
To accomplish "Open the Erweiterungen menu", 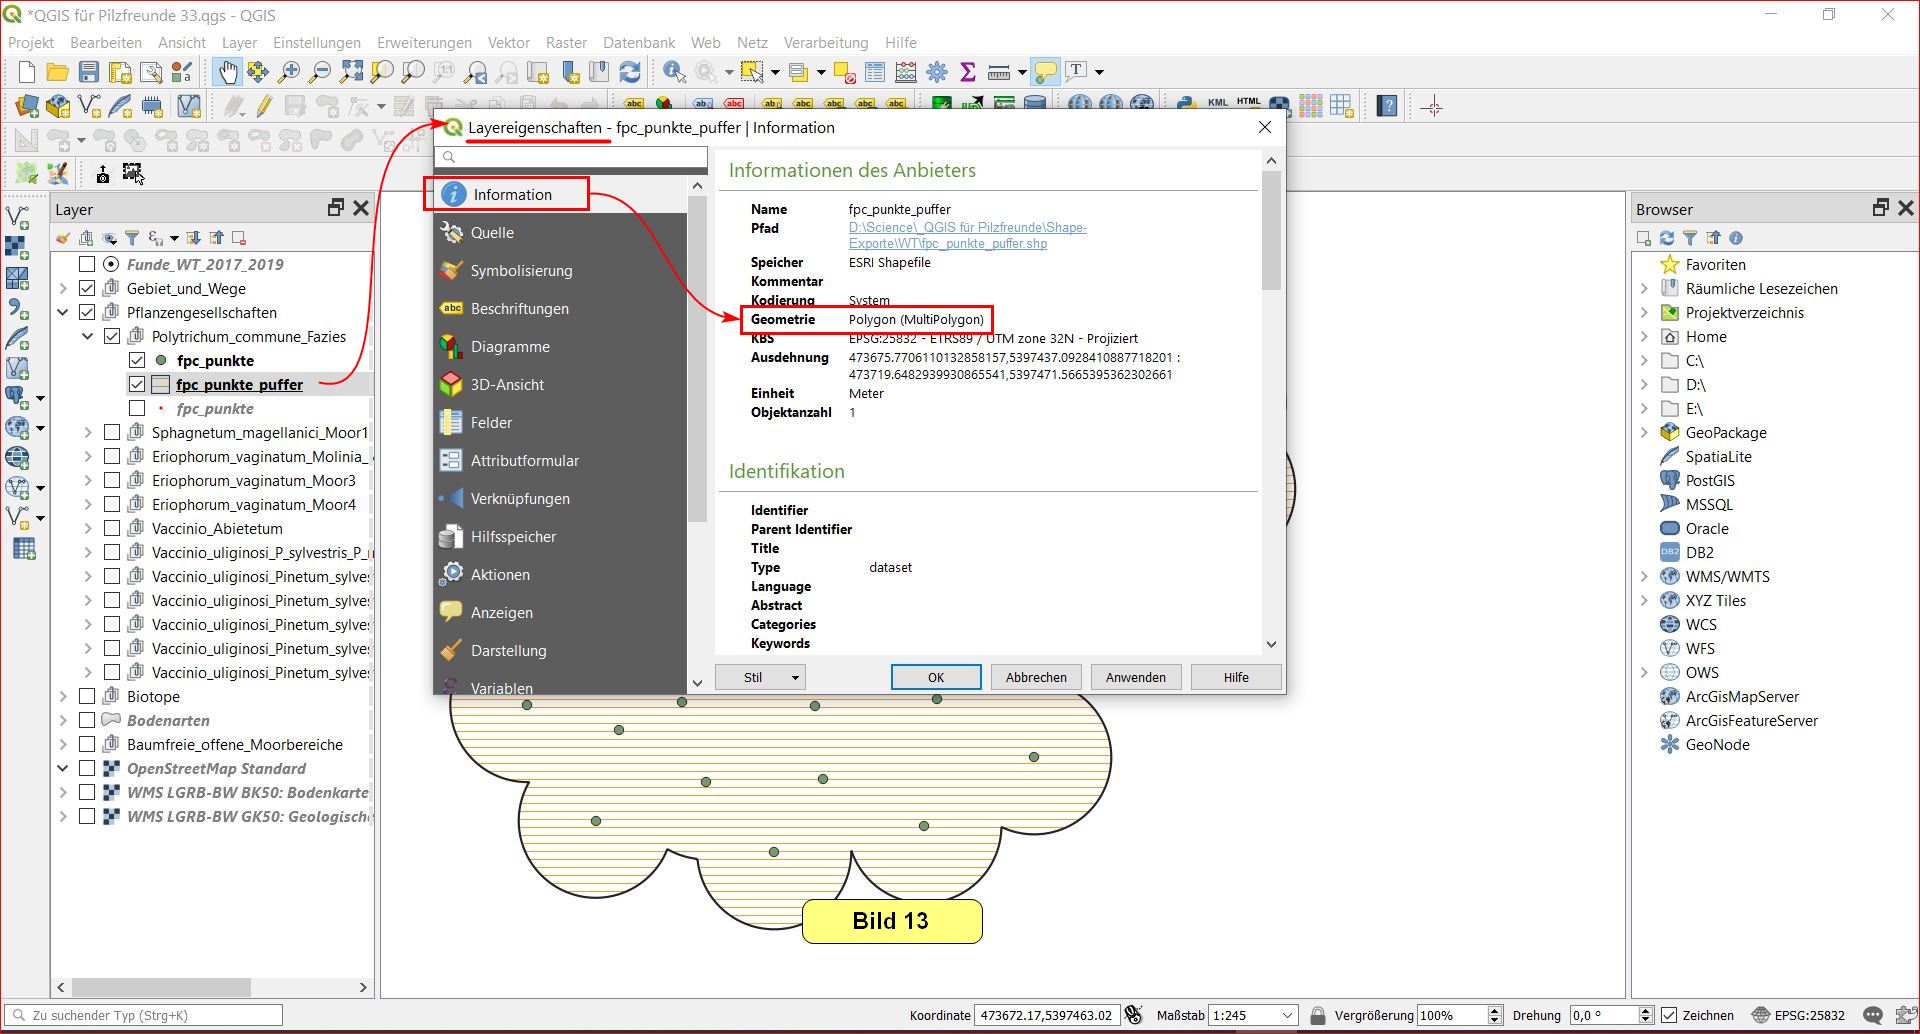I will coord(424,42).
